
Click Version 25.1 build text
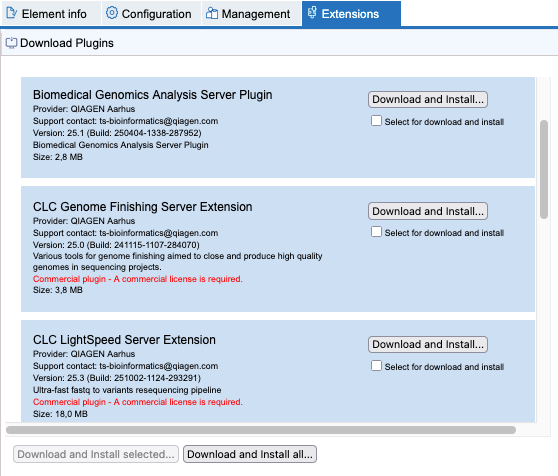[x=117, y=133]
